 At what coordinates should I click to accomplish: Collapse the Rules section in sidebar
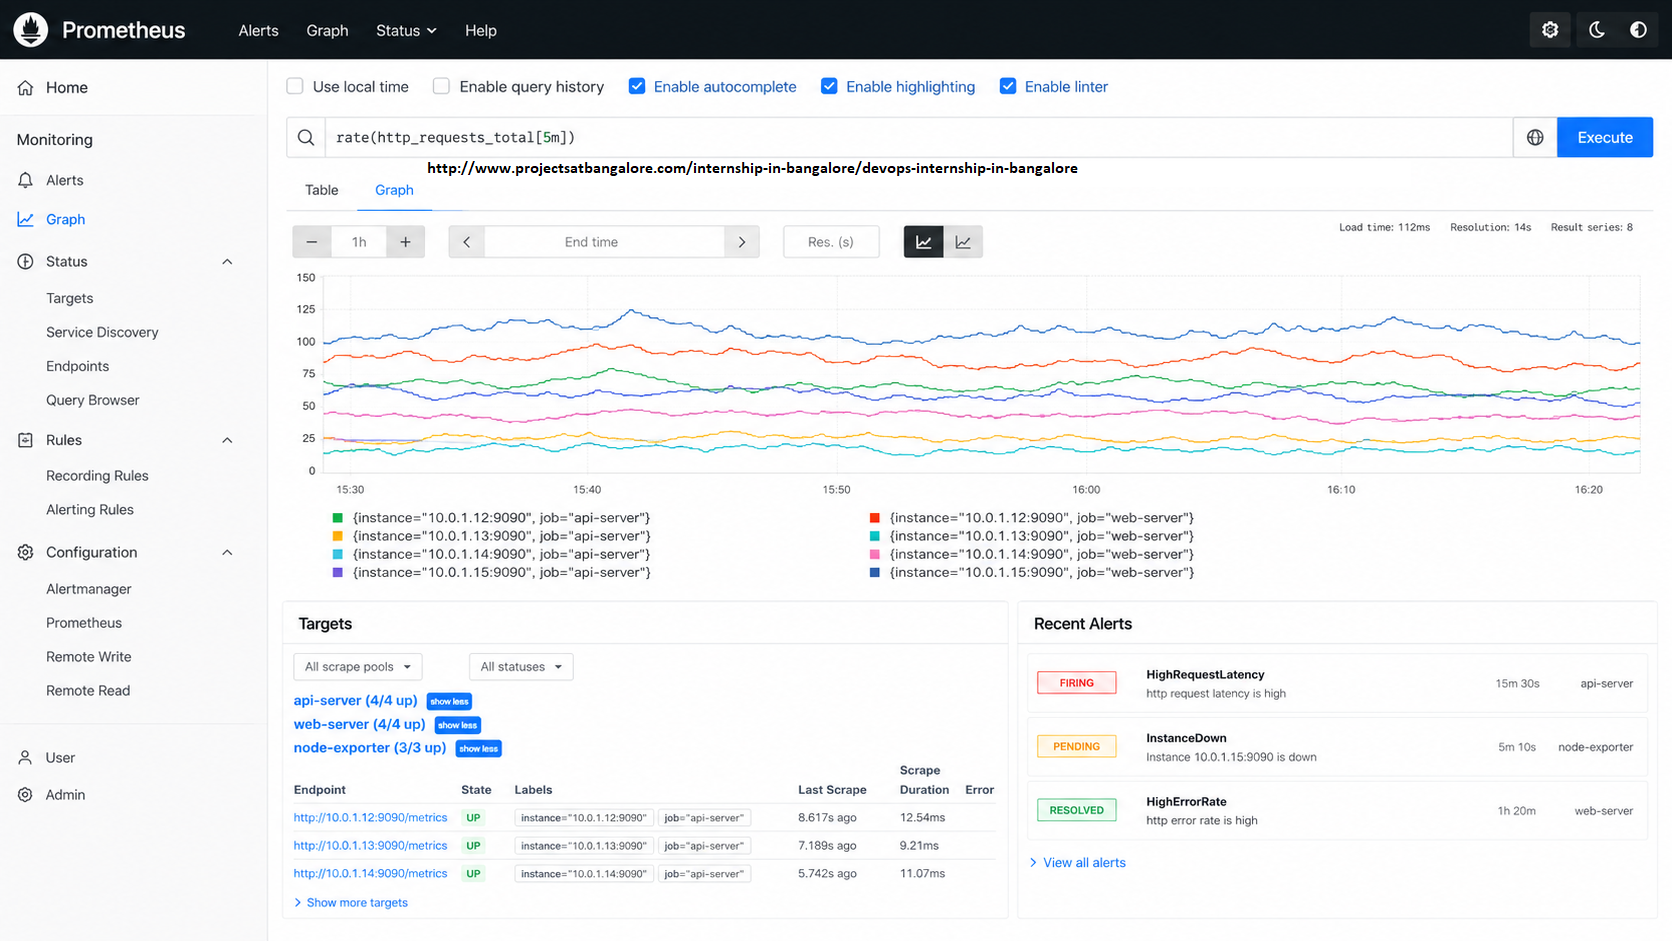pyautogui.click(x=227, y=440)
